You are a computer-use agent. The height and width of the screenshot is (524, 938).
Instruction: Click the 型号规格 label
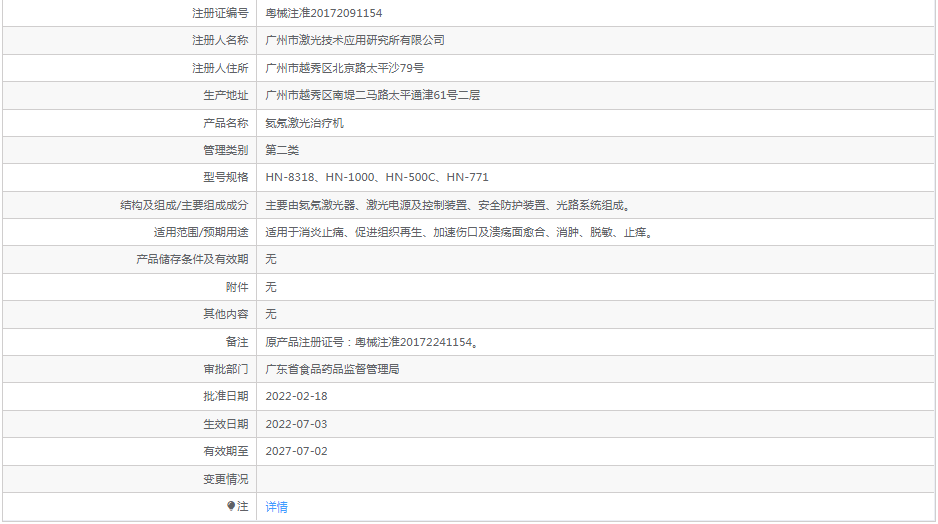(x=226, y=177)
